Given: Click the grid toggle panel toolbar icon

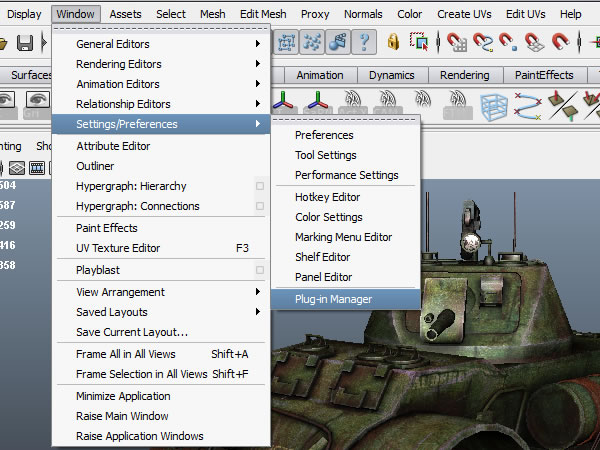Looking at the screenshot, I should [17, 168].
